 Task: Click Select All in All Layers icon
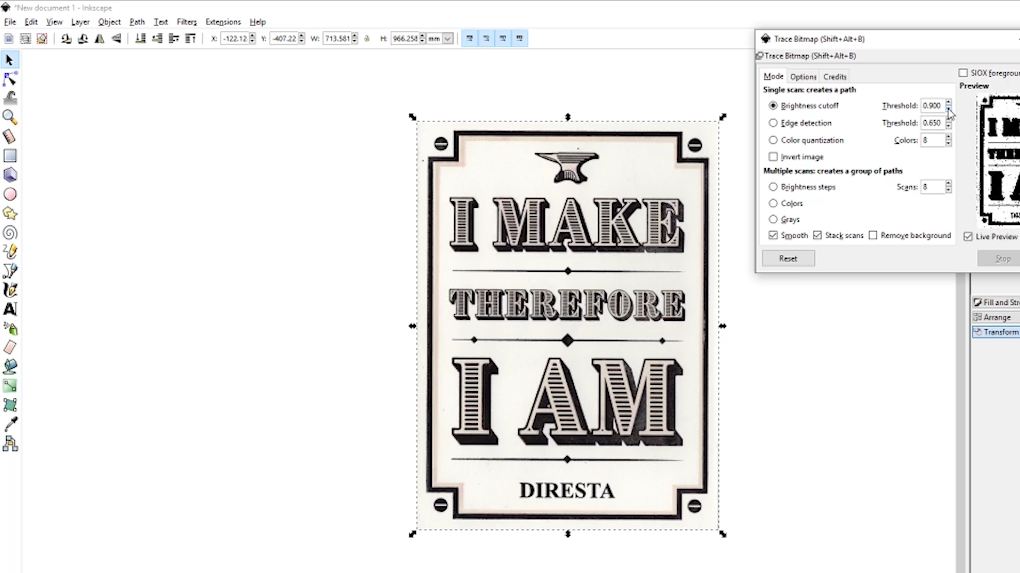[25, 38]
